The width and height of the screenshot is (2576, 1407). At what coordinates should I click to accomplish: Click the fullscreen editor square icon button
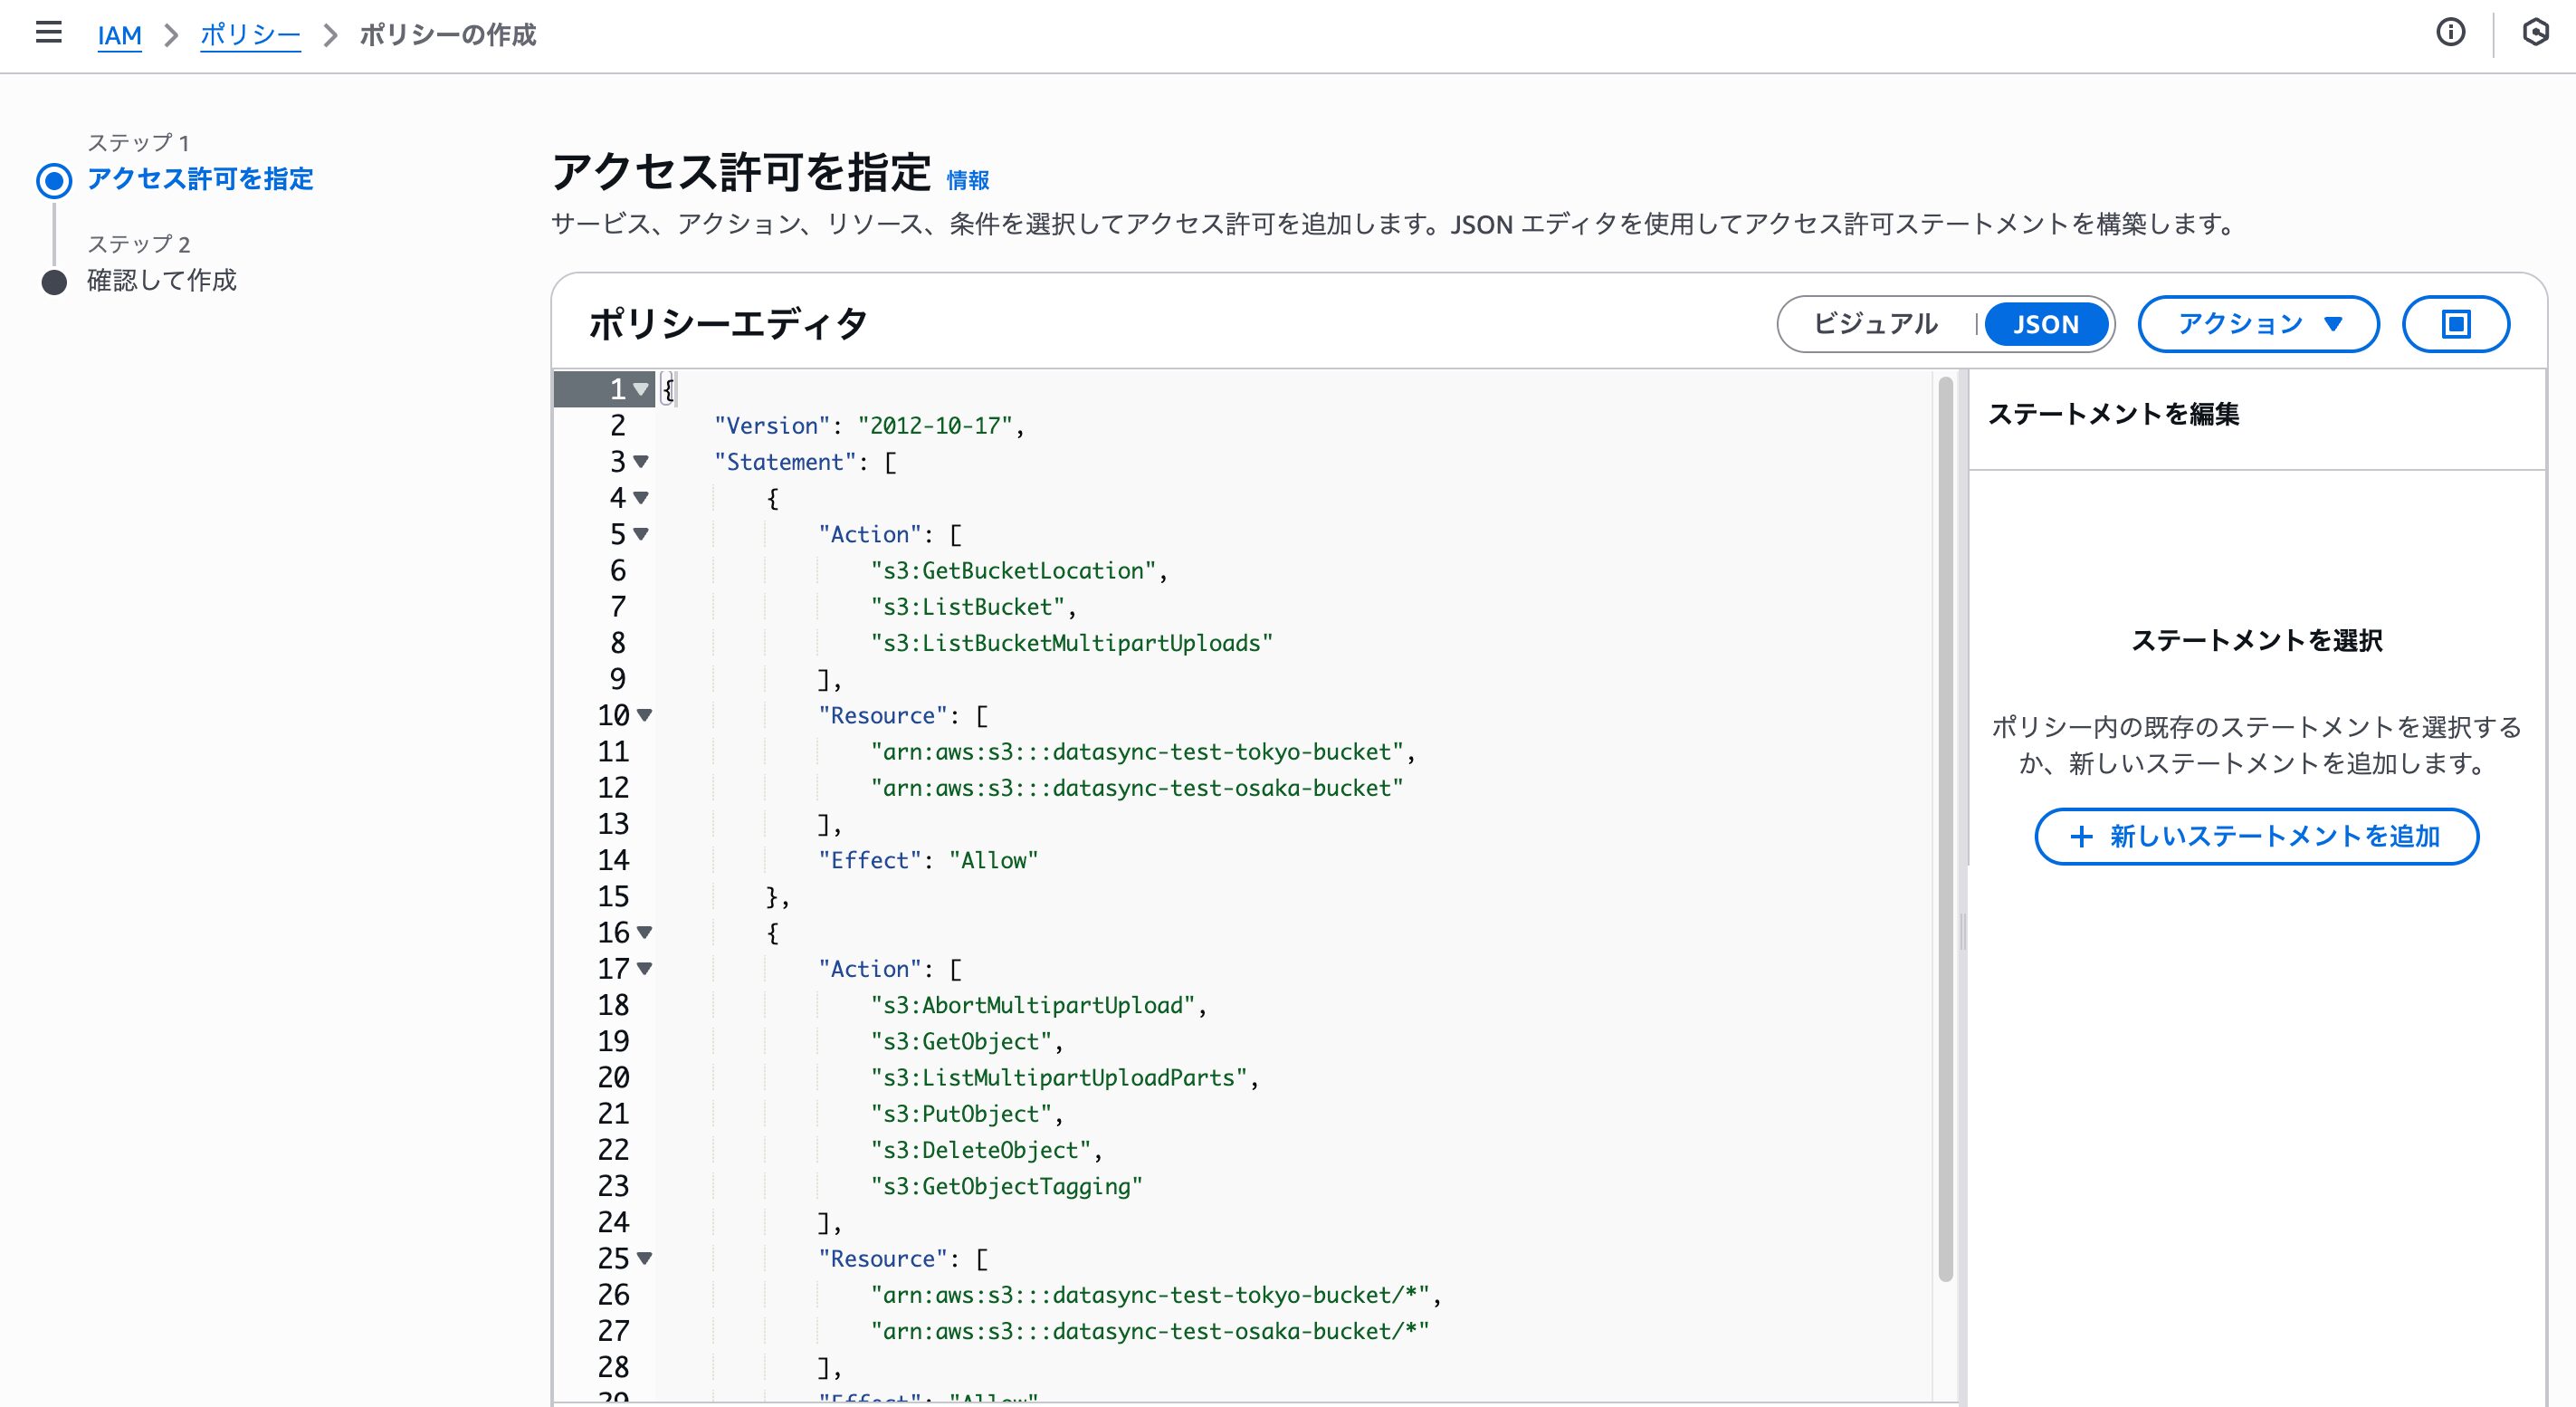pyautogui.click(x=2455, y=324)
